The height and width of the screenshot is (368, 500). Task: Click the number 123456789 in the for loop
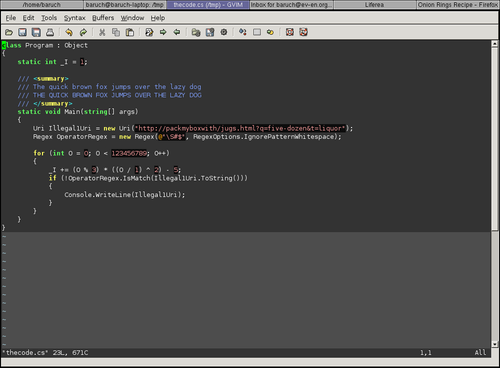pos(129,153)
